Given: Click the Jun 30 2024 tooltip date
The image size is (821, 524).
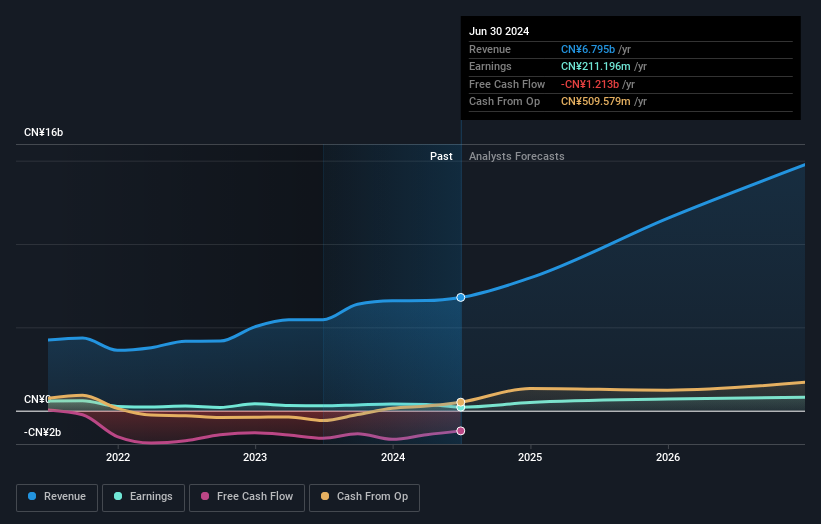Looking at the screenshot, I should (x=499, y=31).
